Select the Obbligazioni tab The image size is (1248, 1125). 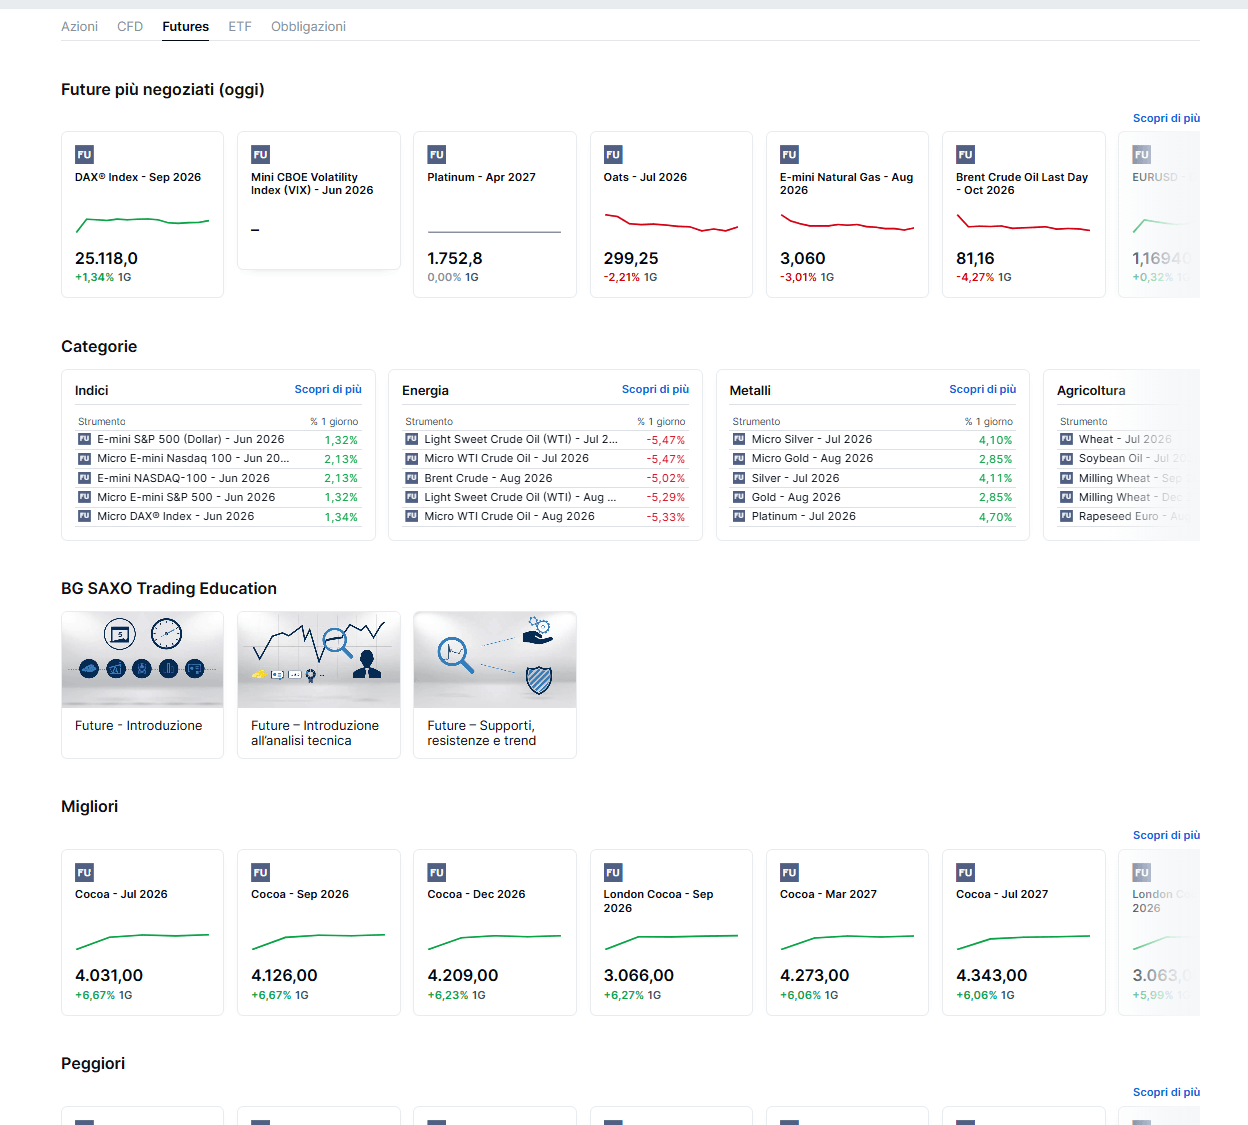308,26
